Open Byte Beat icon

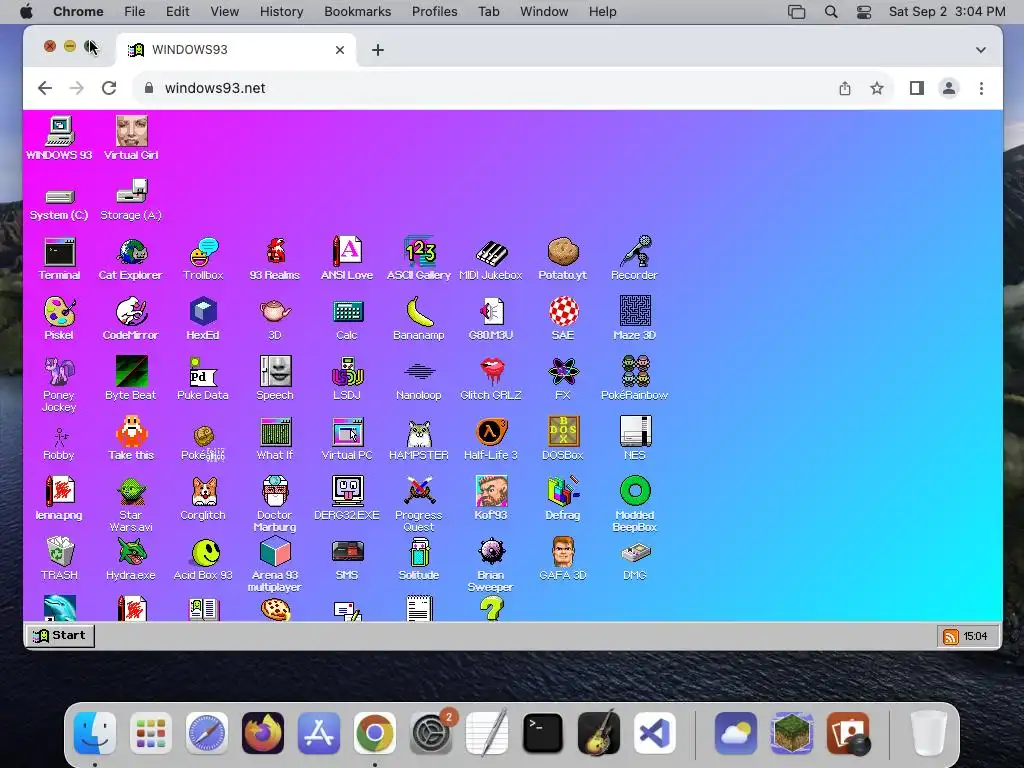(131, 378)
